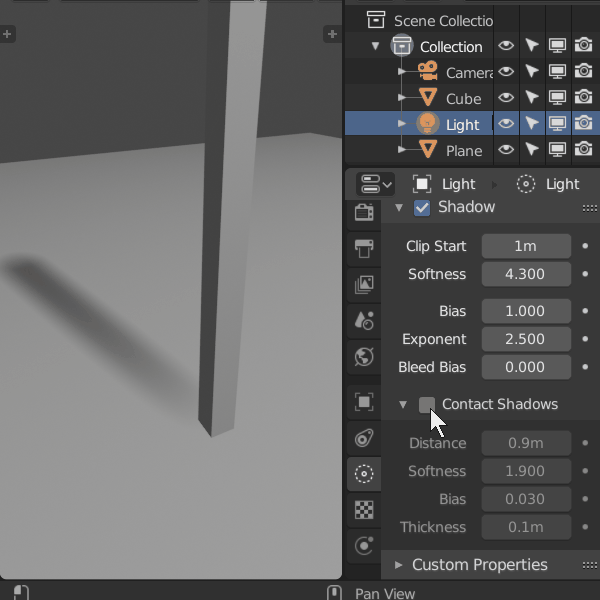Screen dimensions: 600x600
Task: Click the Light data icon in breadcrumb
Action: [526, 184]
